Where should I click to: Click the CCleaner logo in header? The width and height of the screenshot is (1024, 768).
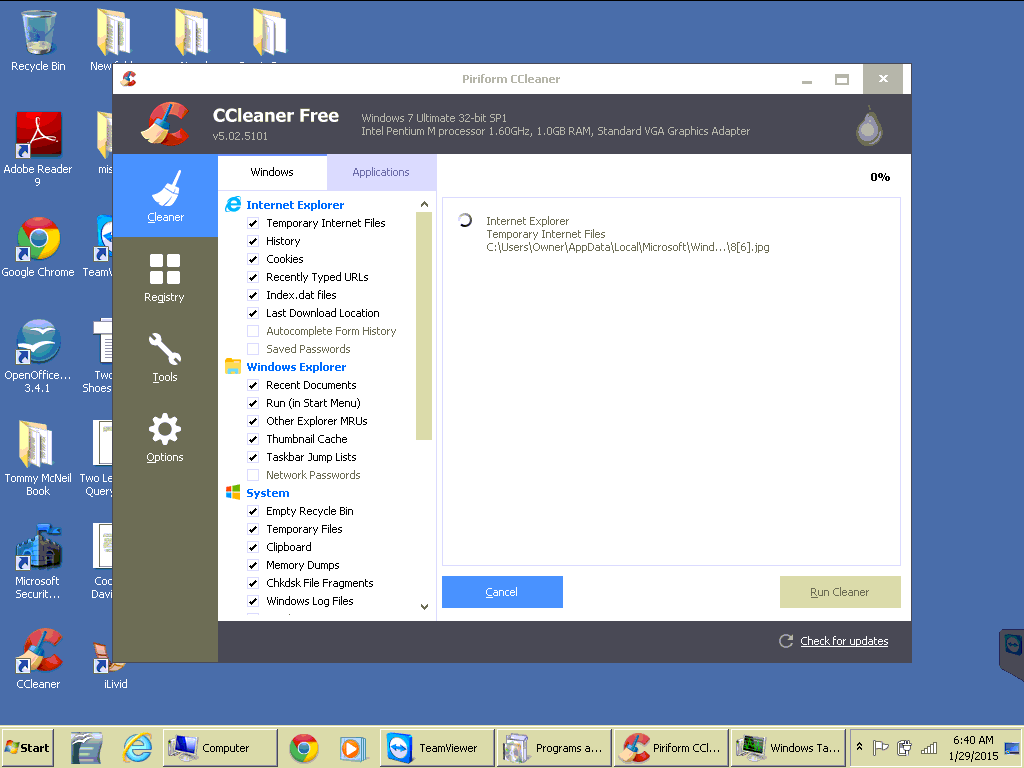[165, 123]
